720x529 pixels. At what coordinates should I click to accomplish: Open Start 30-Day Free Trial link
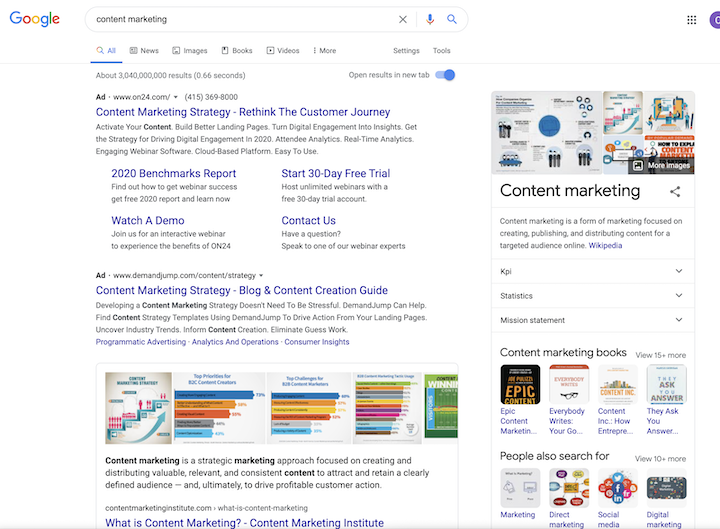(336, 173)
